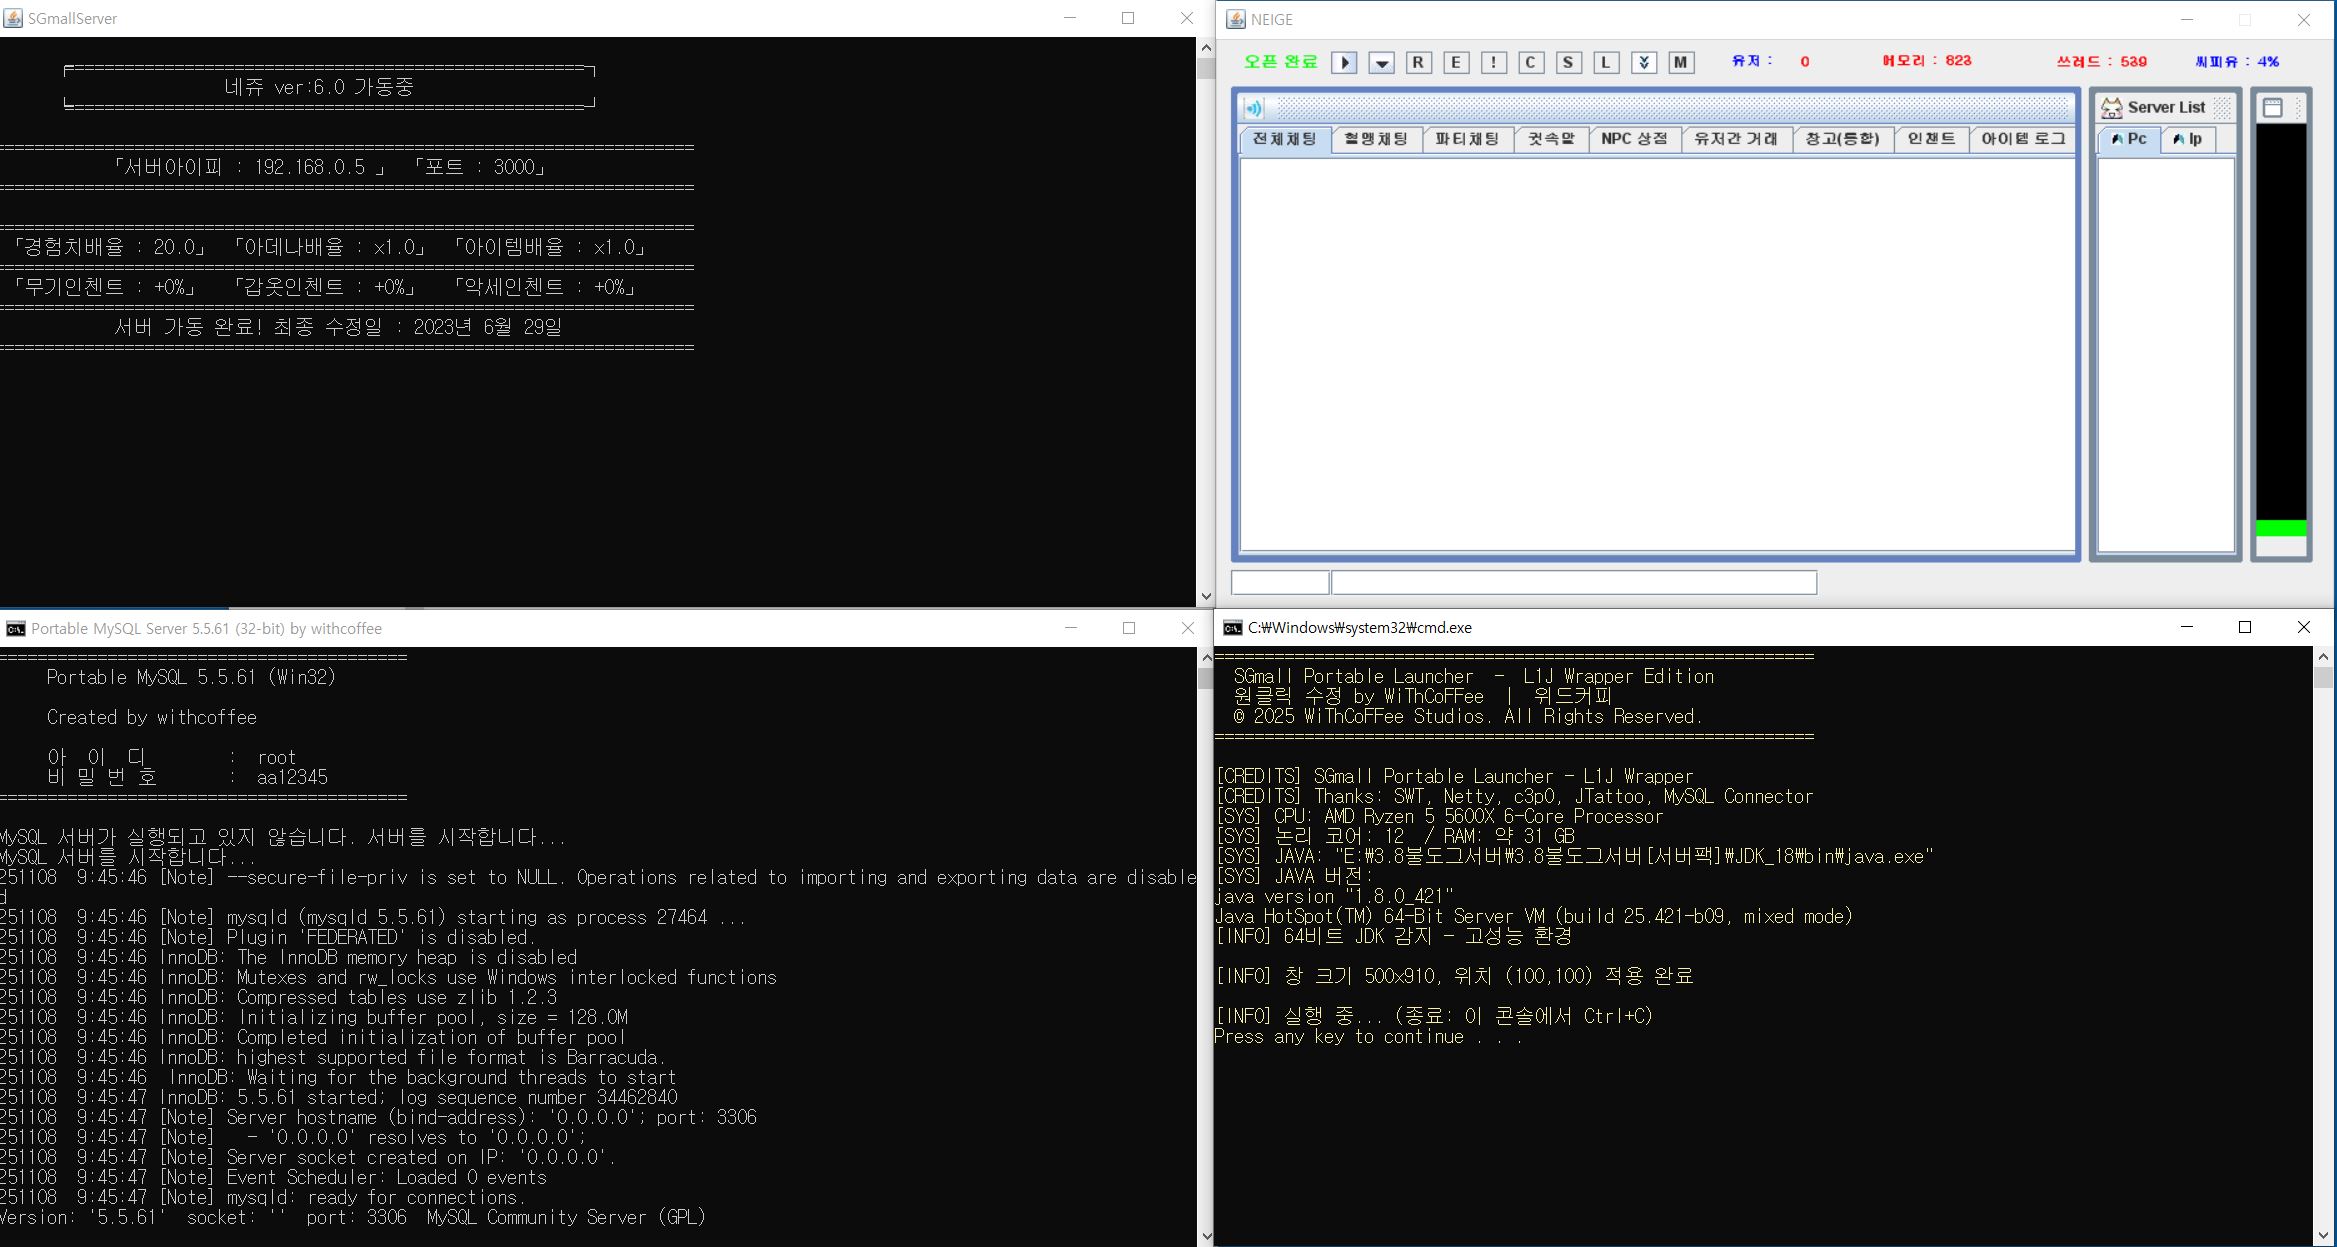Switch to the 혈맹채팅 tab

pos(1376,139)
